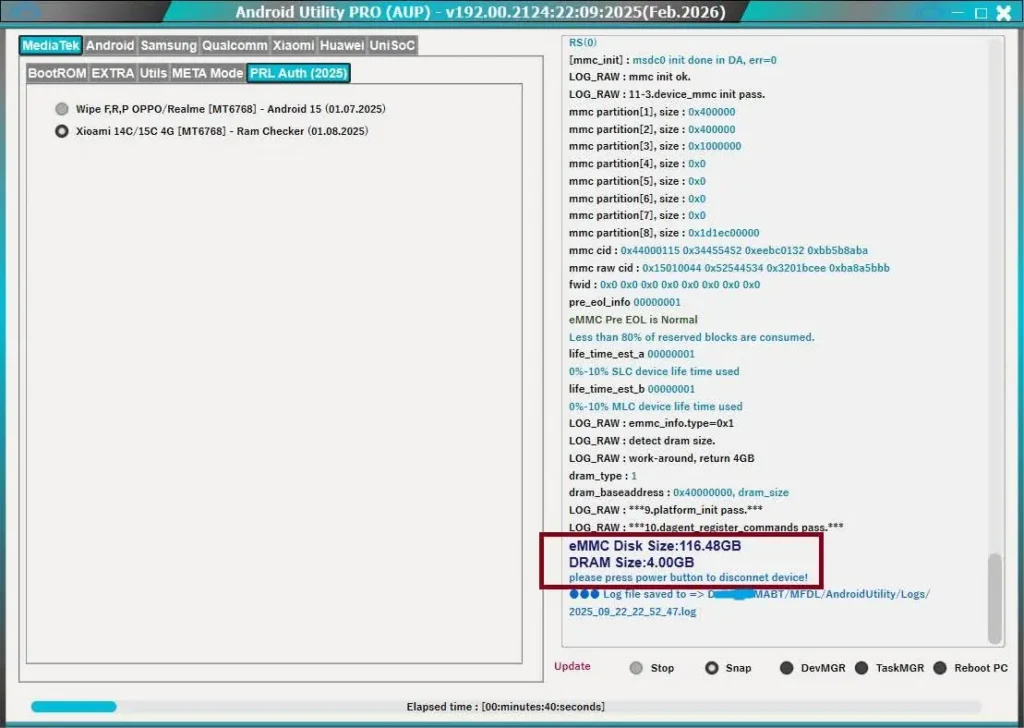Select the META Mode sub-tab
Viewport: 1024px width, 728px height.
[x=207, y=73]
